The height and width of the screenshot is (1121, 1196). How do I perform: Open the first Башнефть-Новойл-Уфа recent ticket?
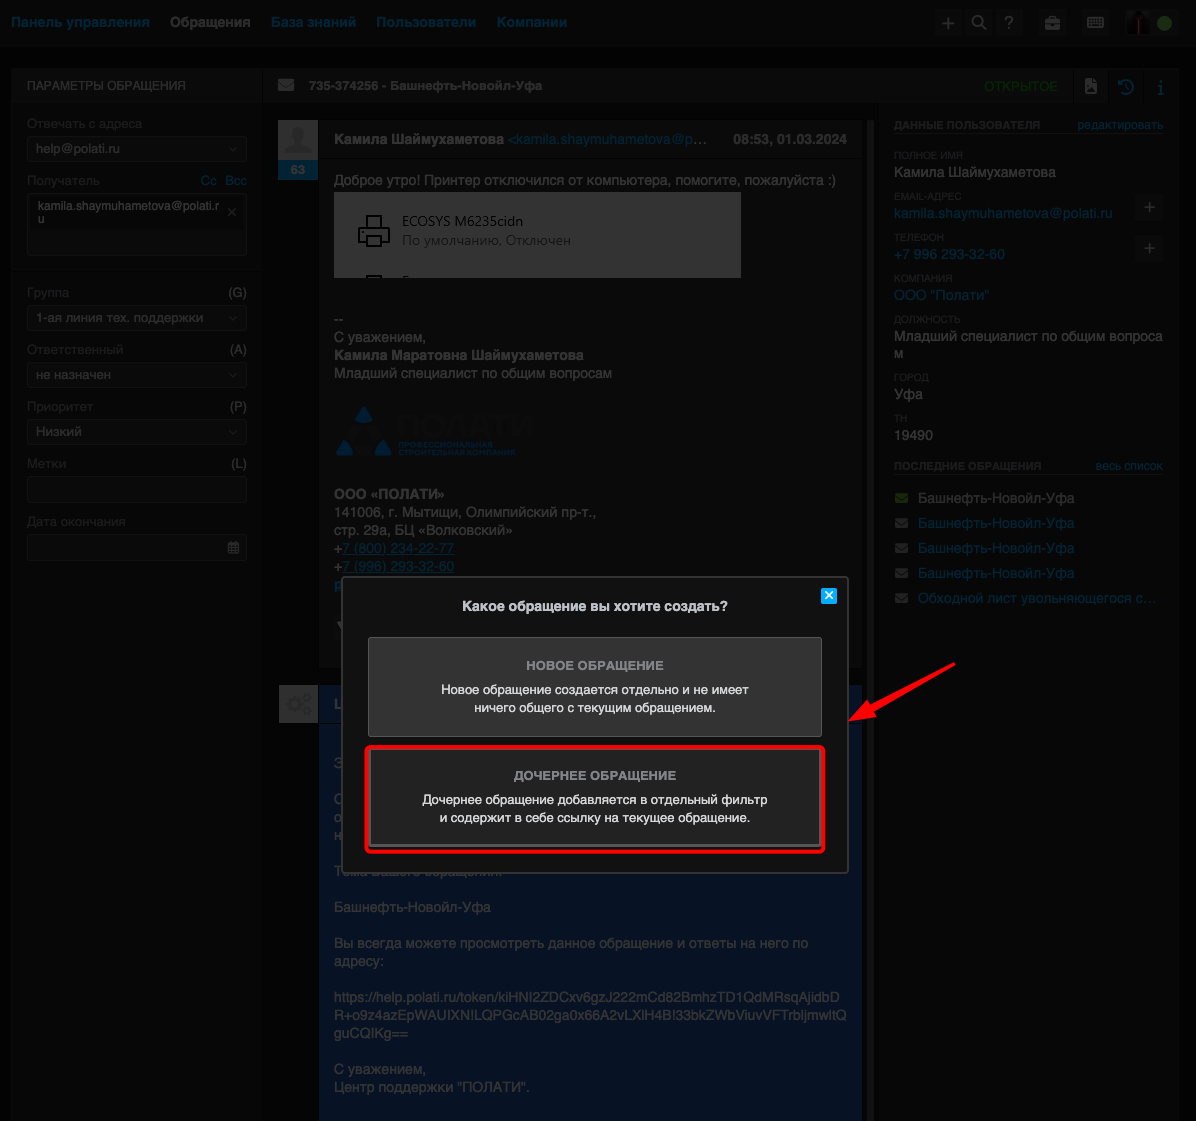click(995, 498)
